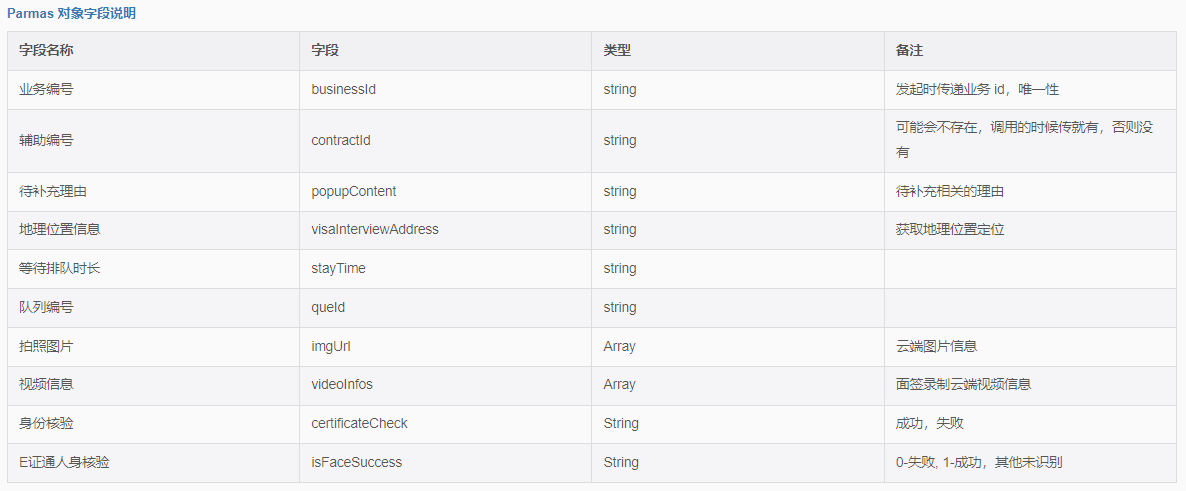Select the 类型 column header
This screenshot has height=491, width=1186.
(738, 51)
